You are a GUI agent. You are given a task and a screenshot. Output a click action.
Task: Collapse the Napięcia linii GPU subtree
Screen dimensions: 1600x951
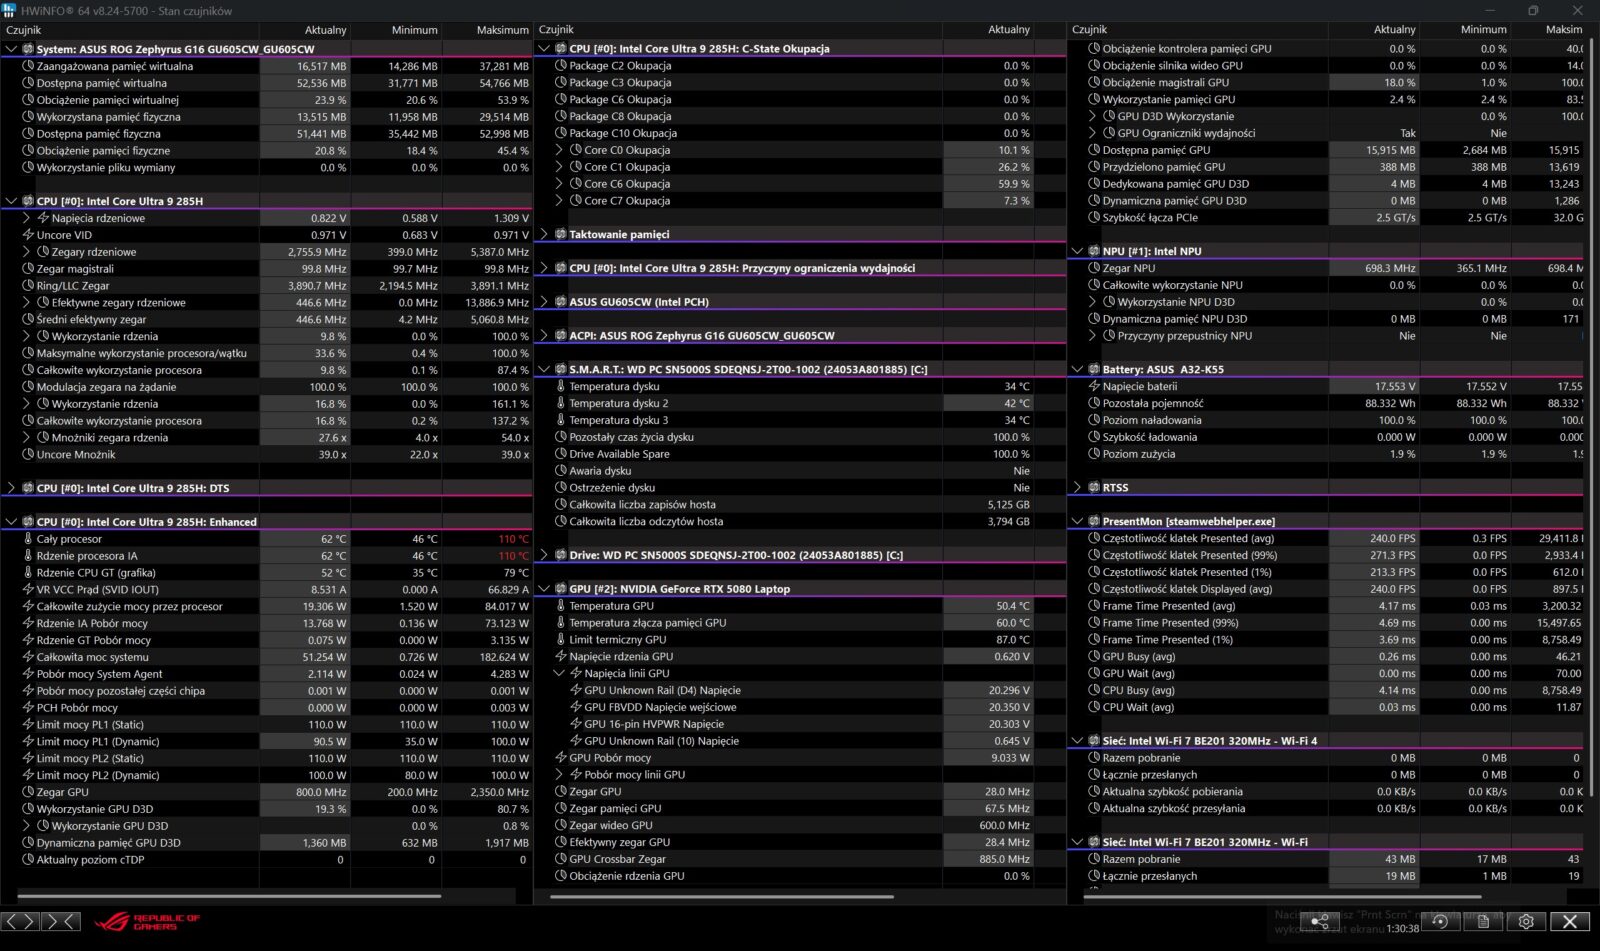(x=560, y=673)
